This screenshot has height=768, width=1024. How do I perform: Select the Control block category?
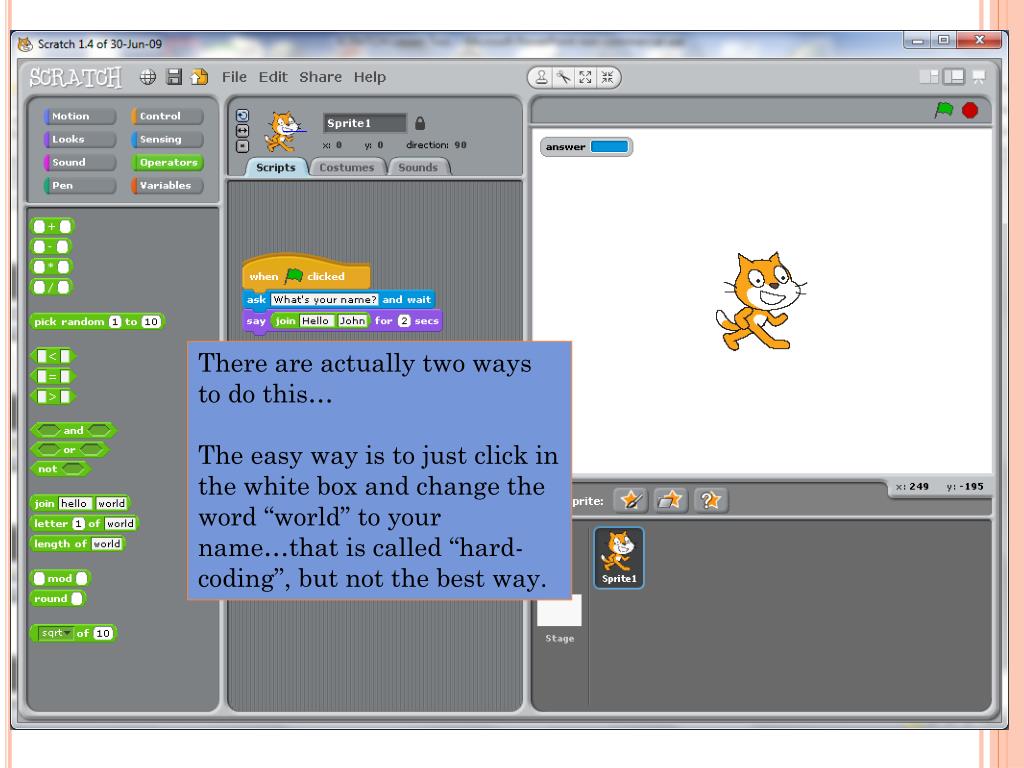(167, 116)
